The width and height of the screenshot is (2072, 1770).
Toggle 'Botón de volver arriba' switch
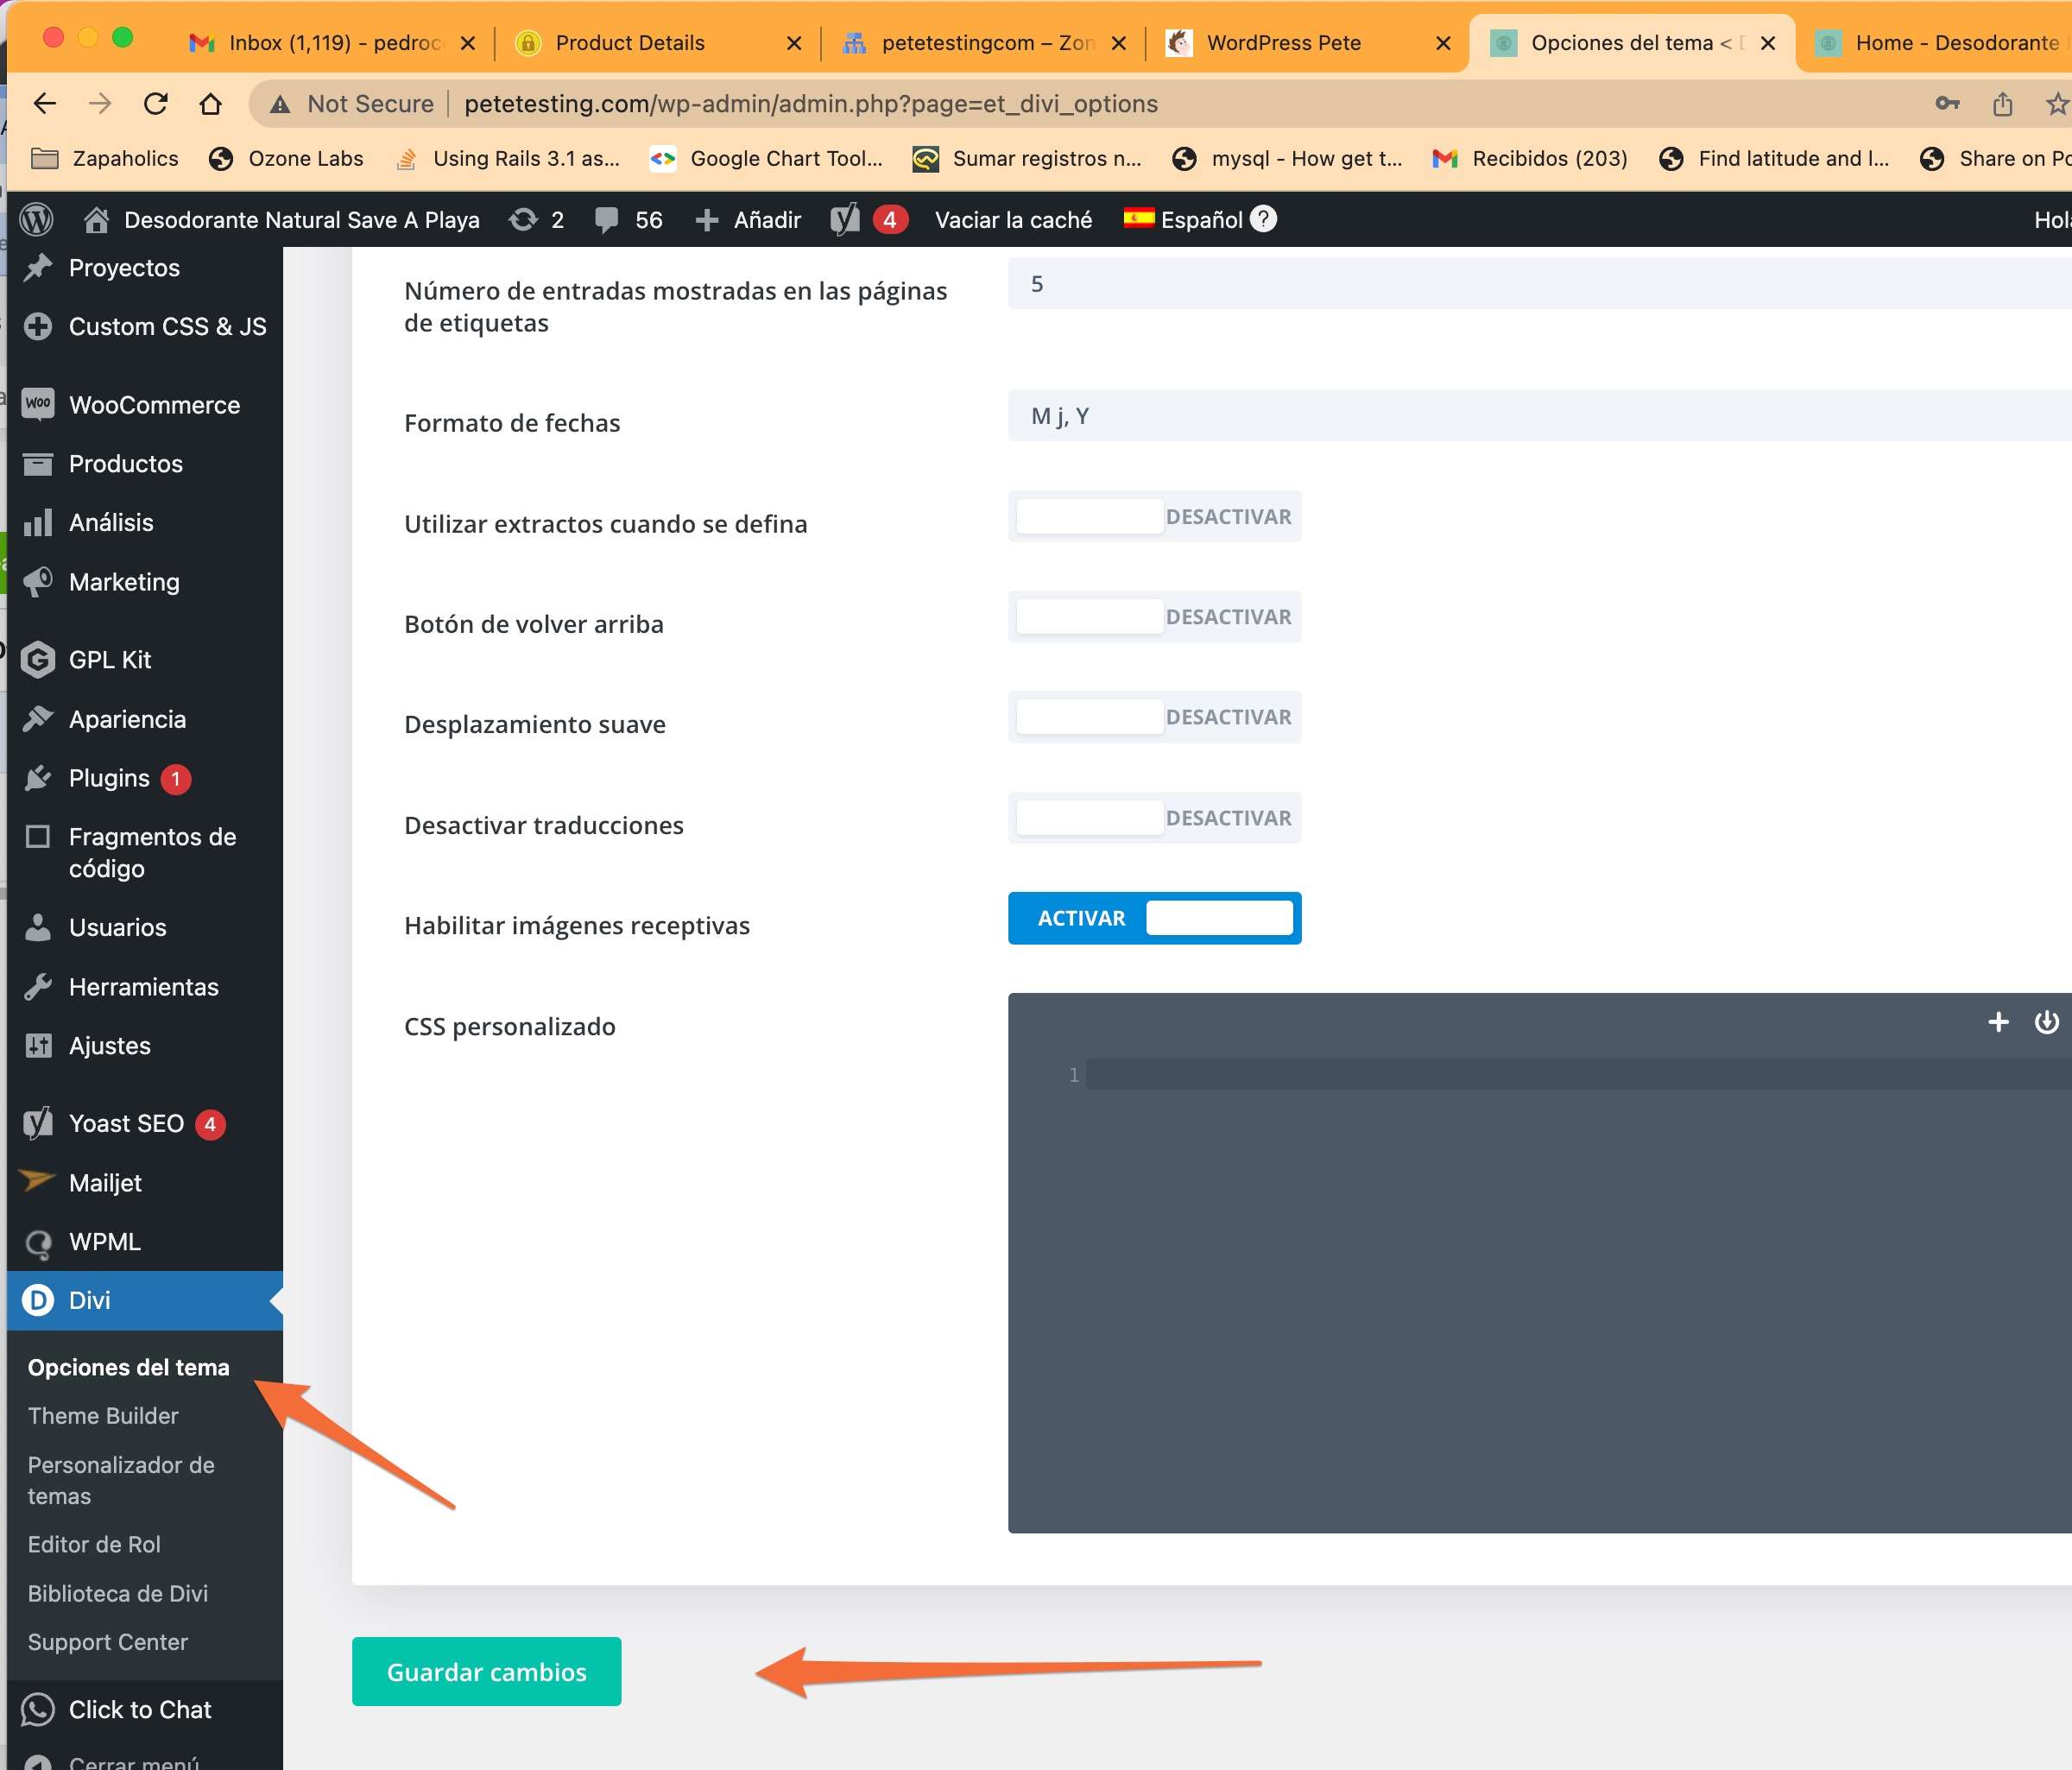tap(1154, 617)
